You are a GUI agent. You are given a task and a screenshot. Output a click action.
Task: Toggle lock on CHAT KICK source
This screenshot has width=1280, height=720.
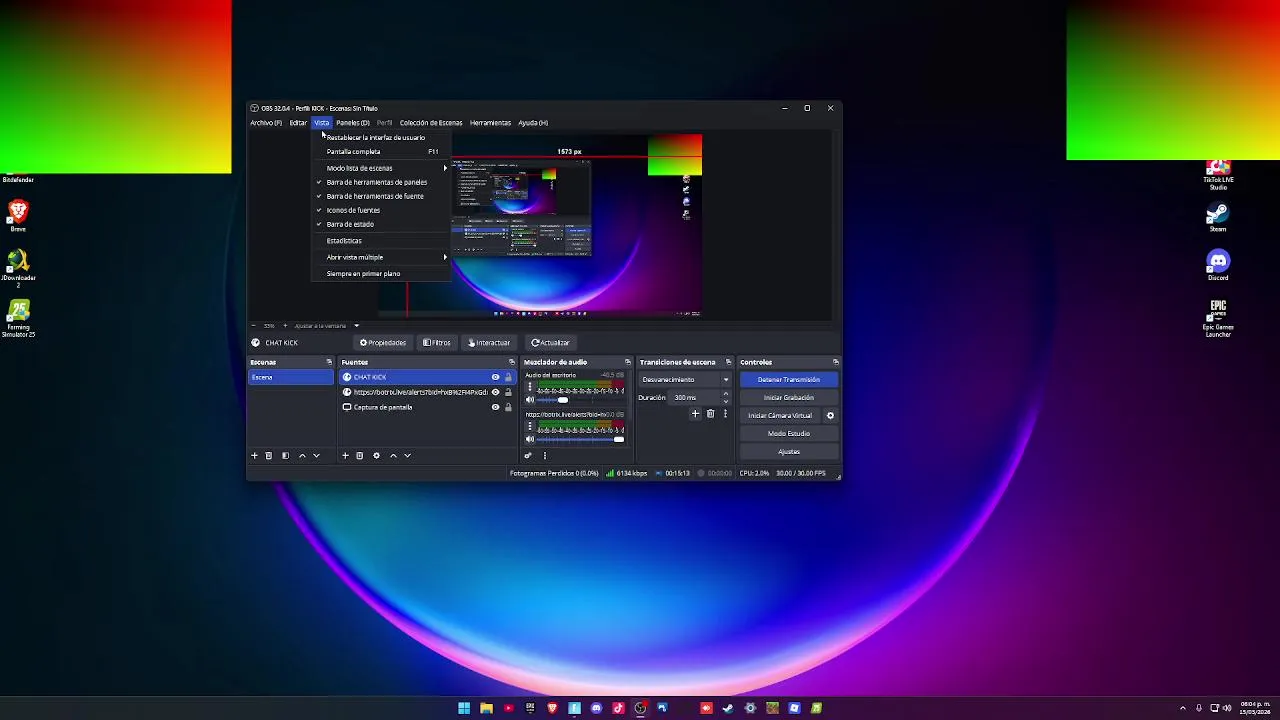(508, 377)
